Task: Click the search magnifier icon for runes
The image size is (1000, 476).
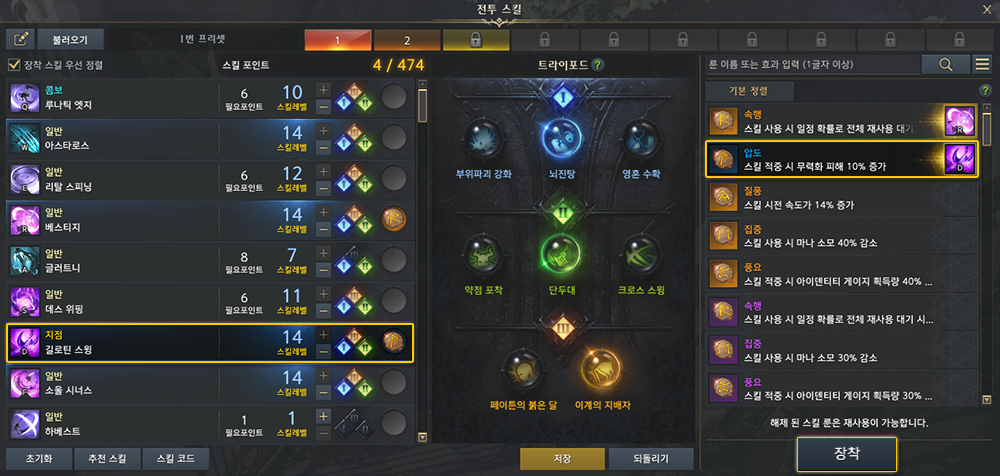Action: [x=945, y=64]
